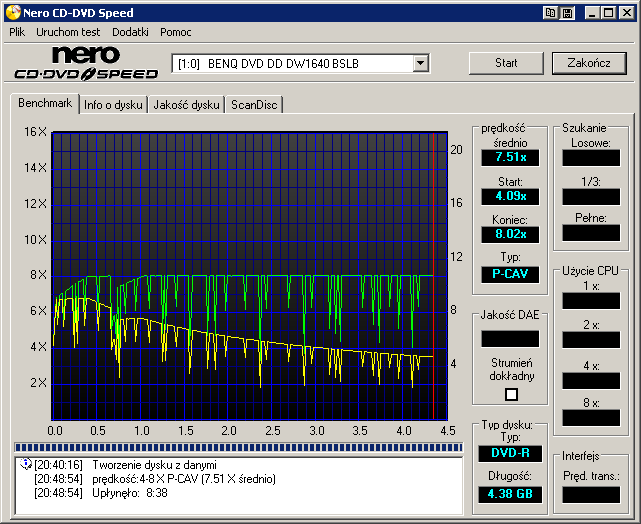Maximize the Nero CD-DVD Speed window
641x524 pixels.
click(x=609, y=13)
